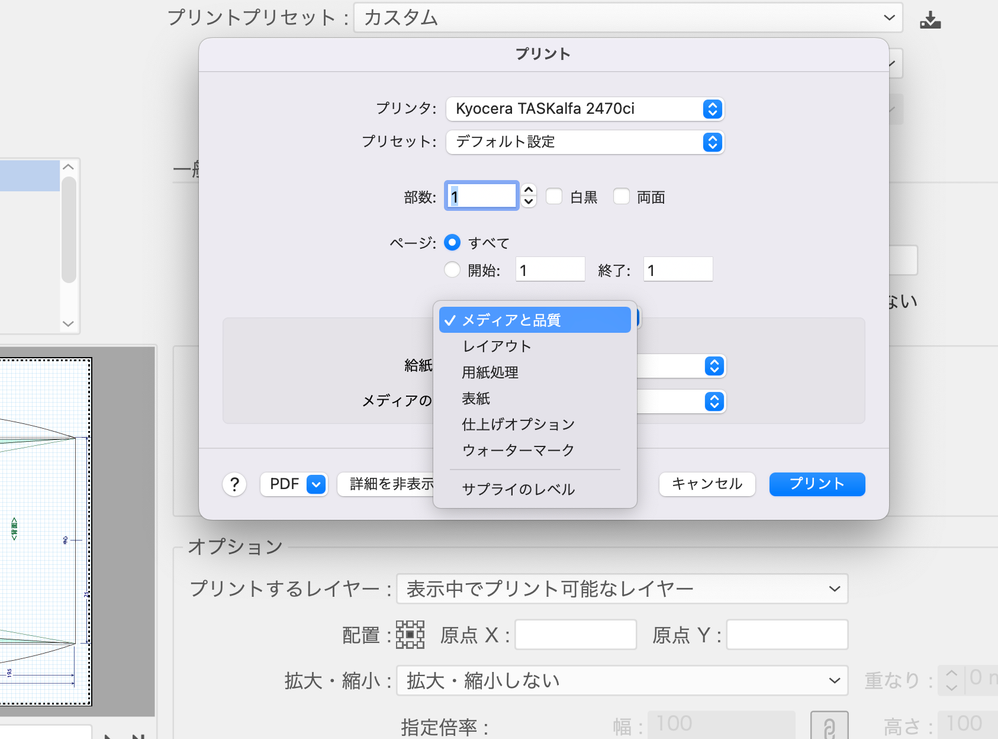
Task: Click the save print preset icon
Action: tap(930, 17)
